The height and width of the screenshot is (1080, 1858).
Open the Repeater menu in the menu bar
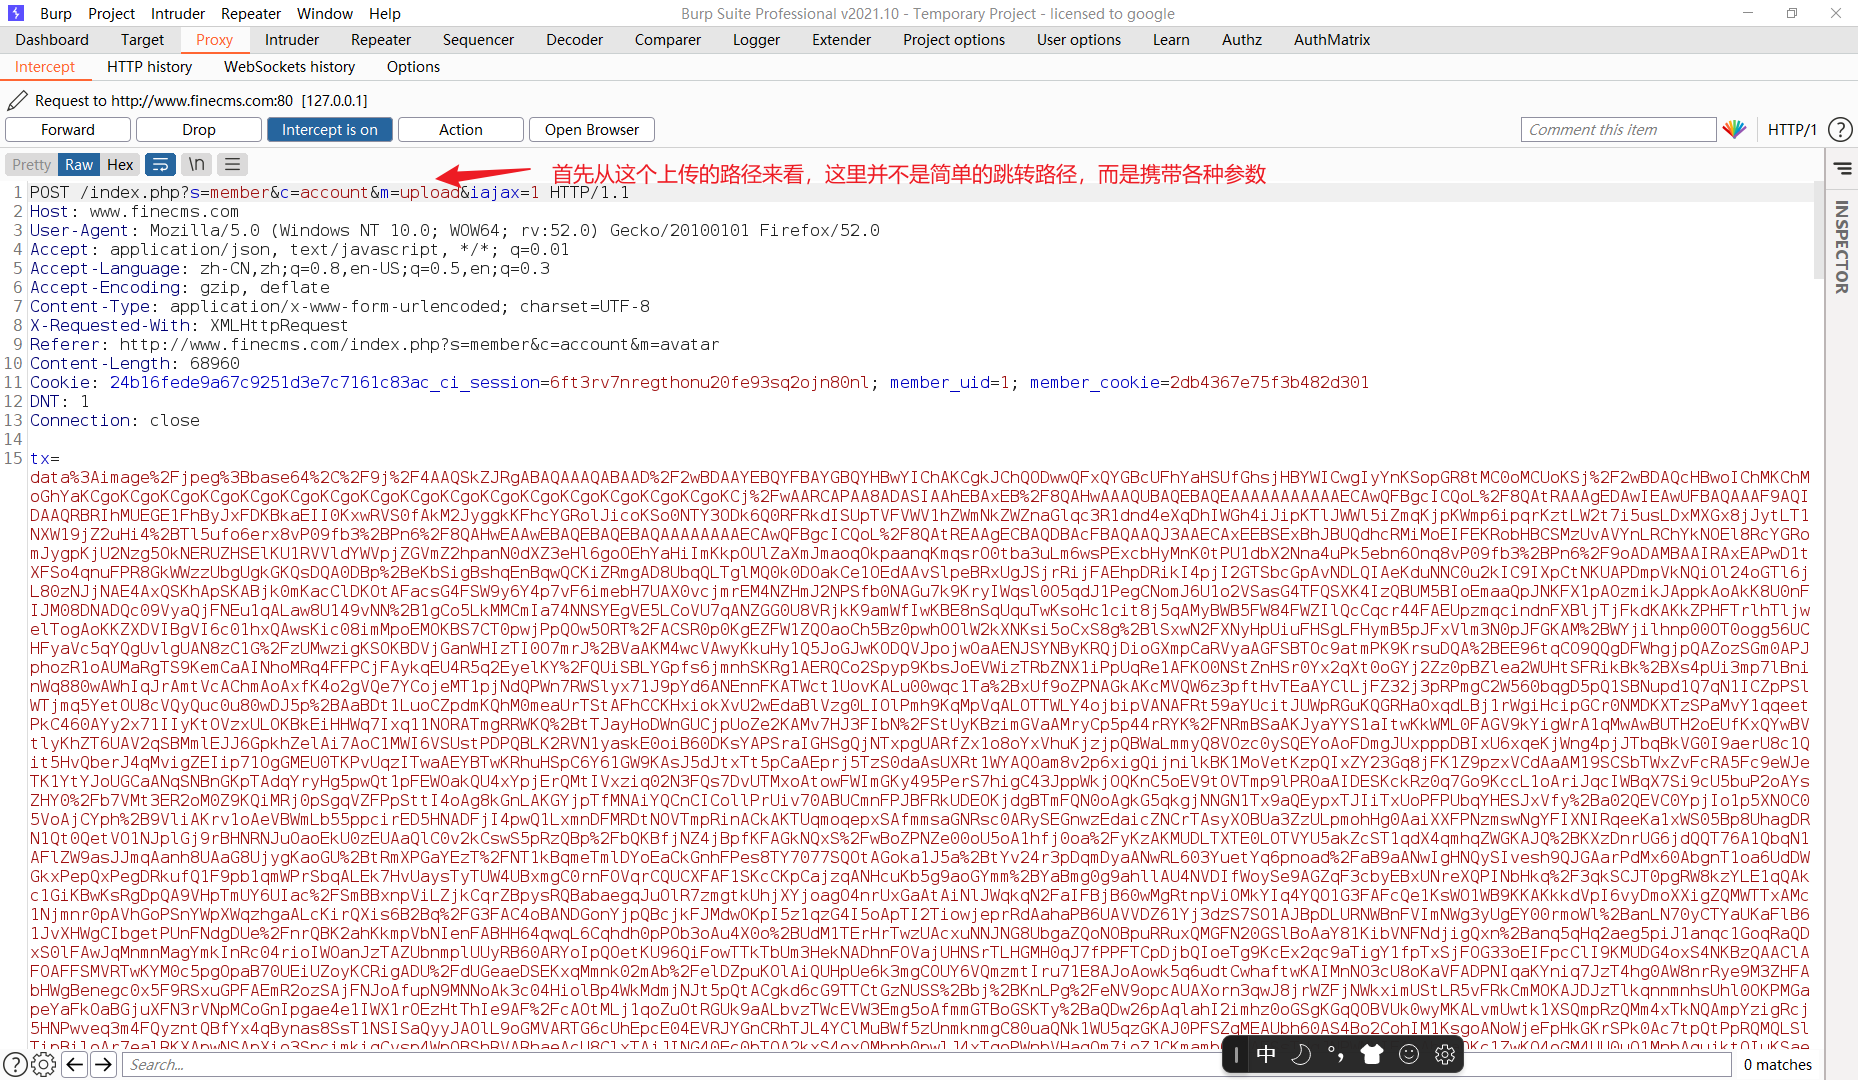point(251,13)
